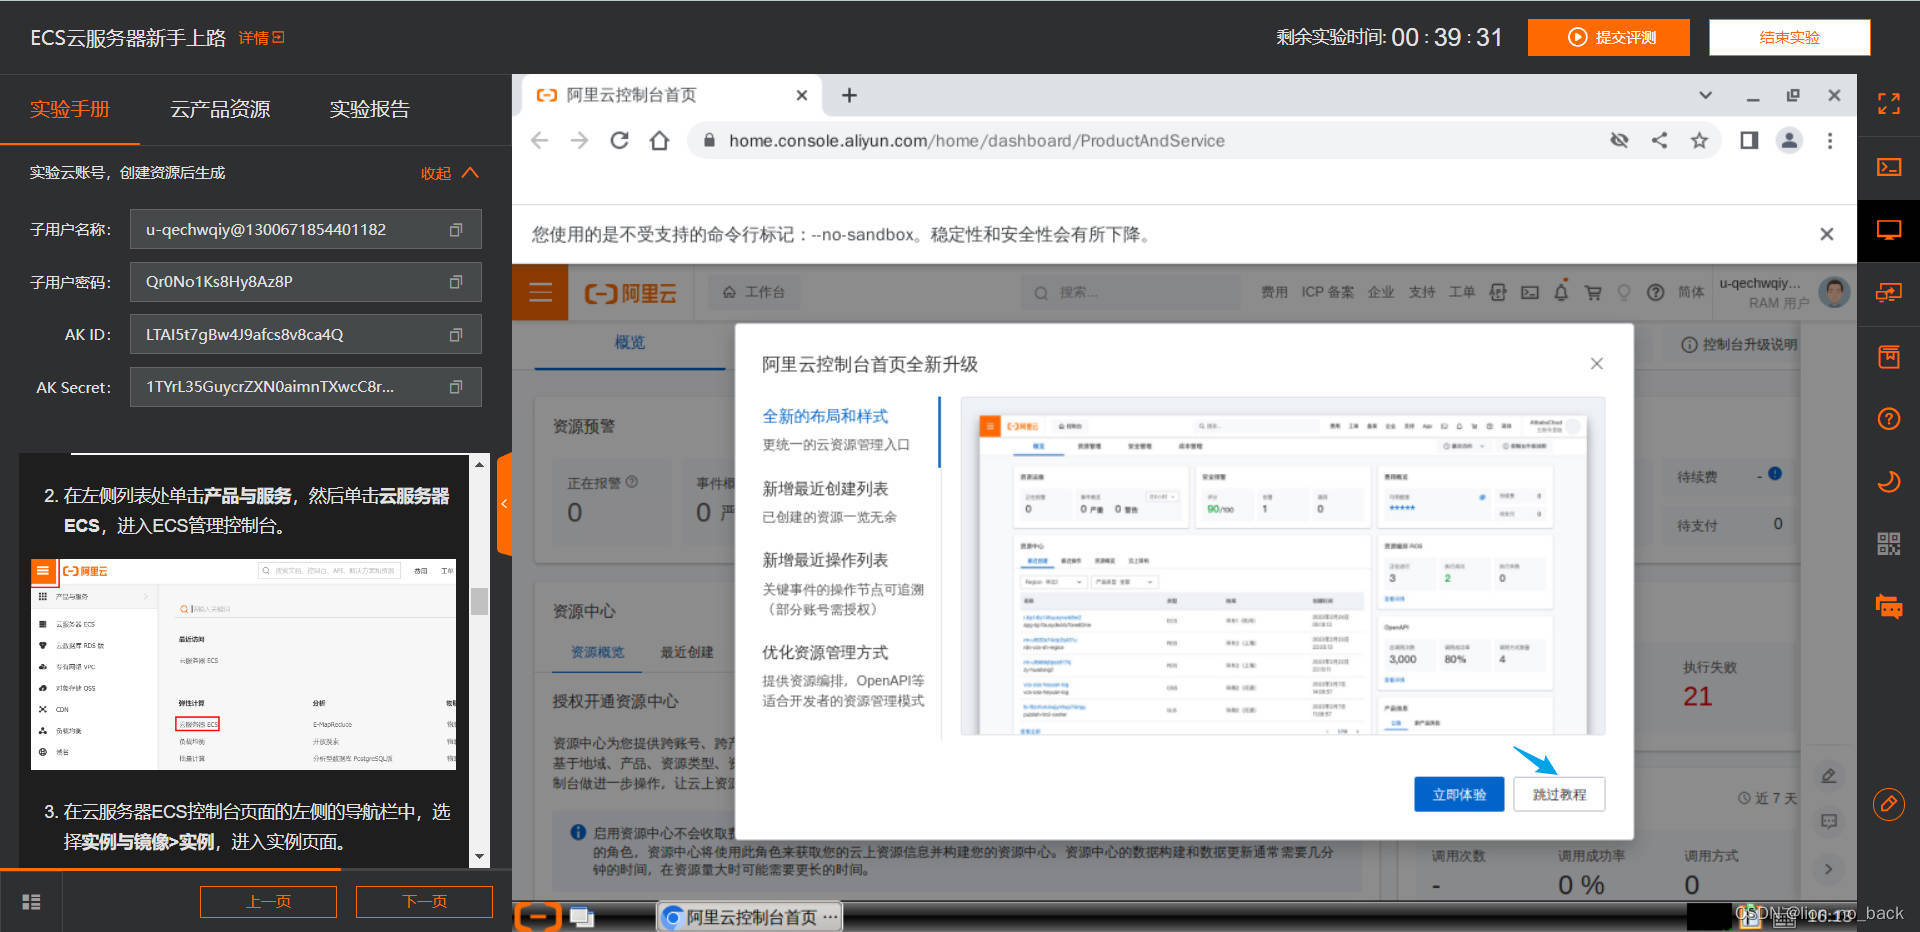Open the 详情 link beside the title

click(x=261, y=38)
